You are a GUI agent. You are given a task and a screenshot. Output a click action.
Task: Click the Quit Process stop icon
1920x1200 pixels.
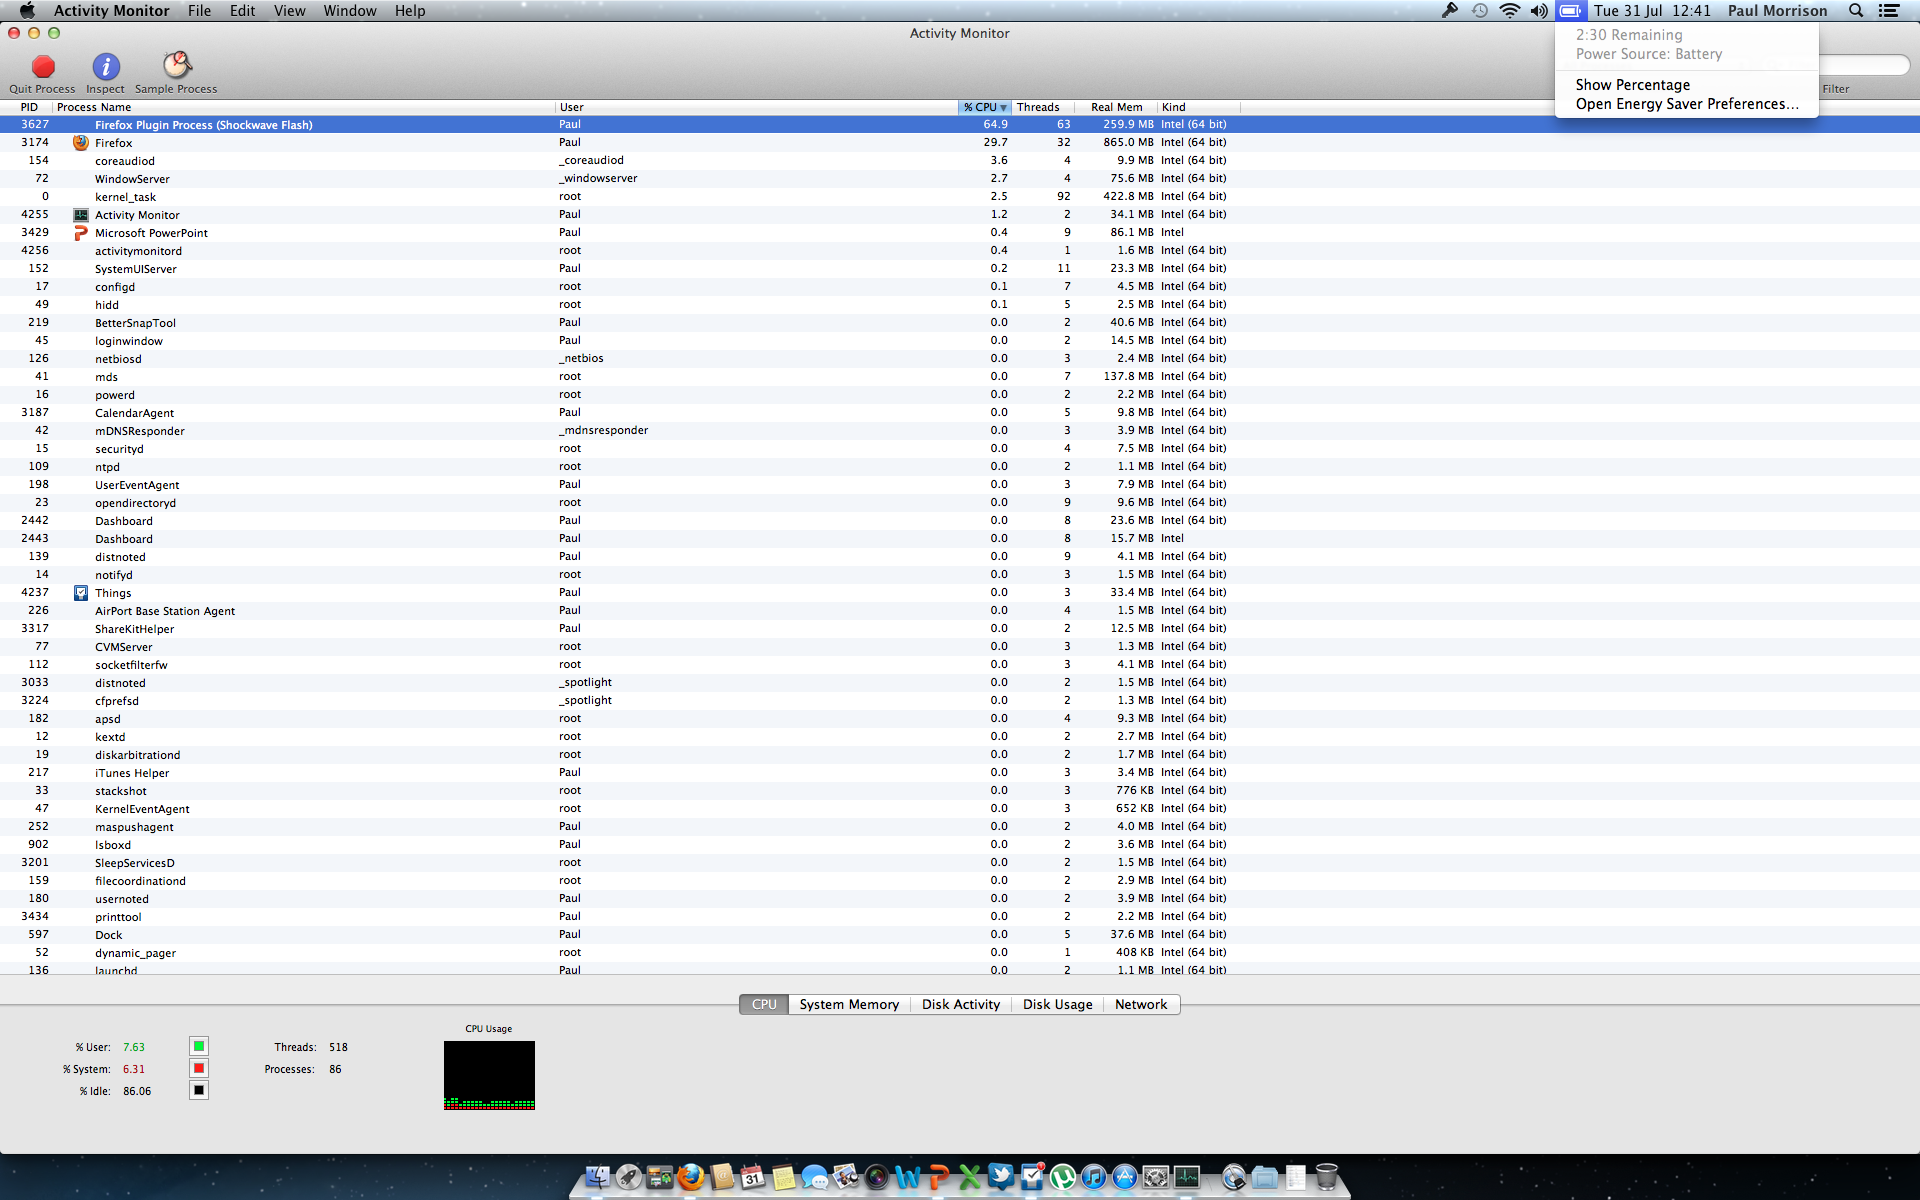coord(43,67)
